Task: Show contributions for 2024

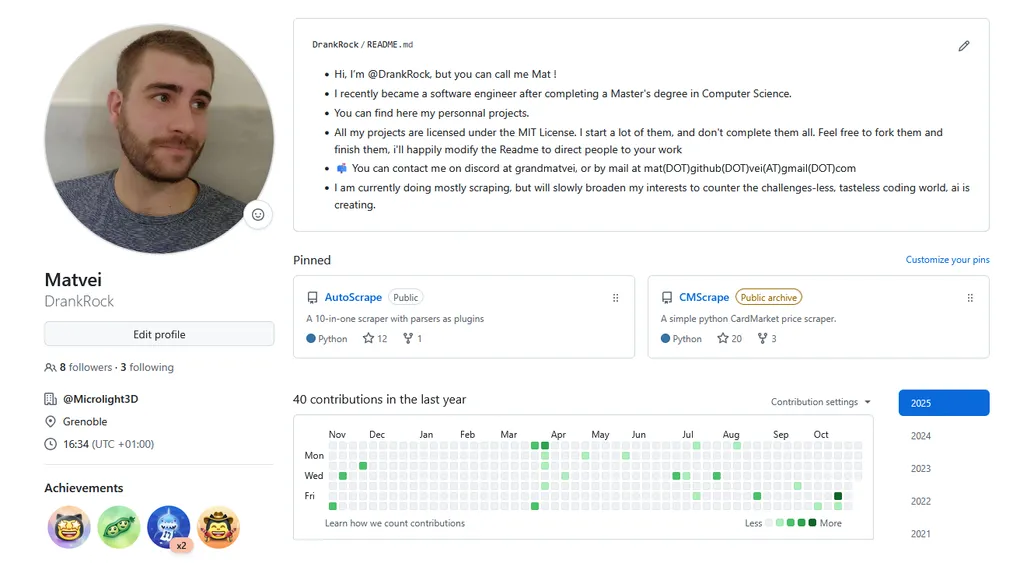Action: pyautogui.click(x=921, y=436)
